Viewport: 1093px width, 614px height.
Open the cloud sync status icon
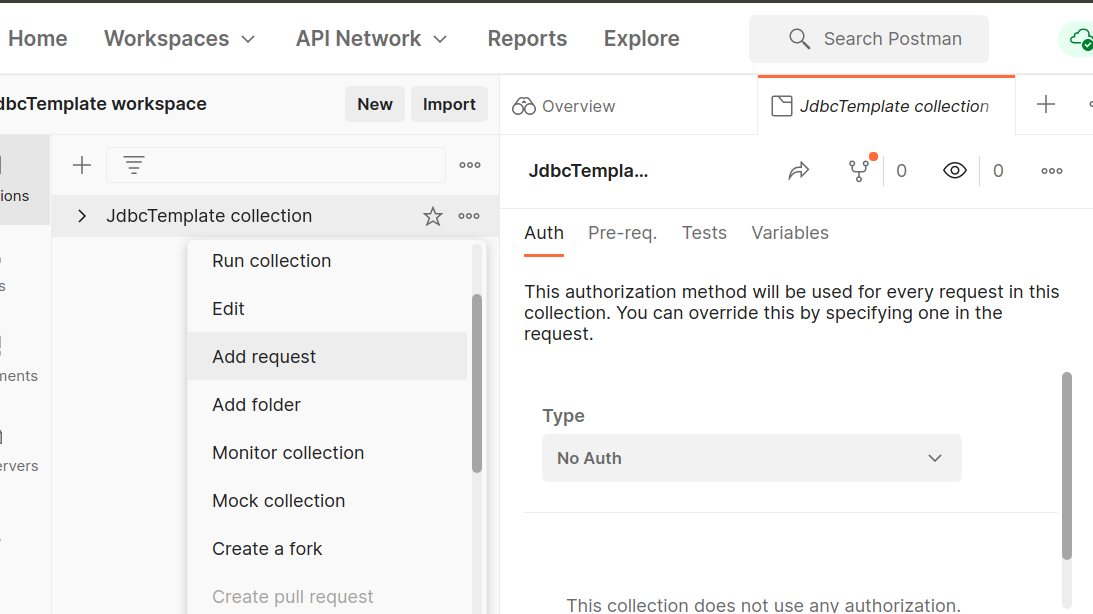1080,40
